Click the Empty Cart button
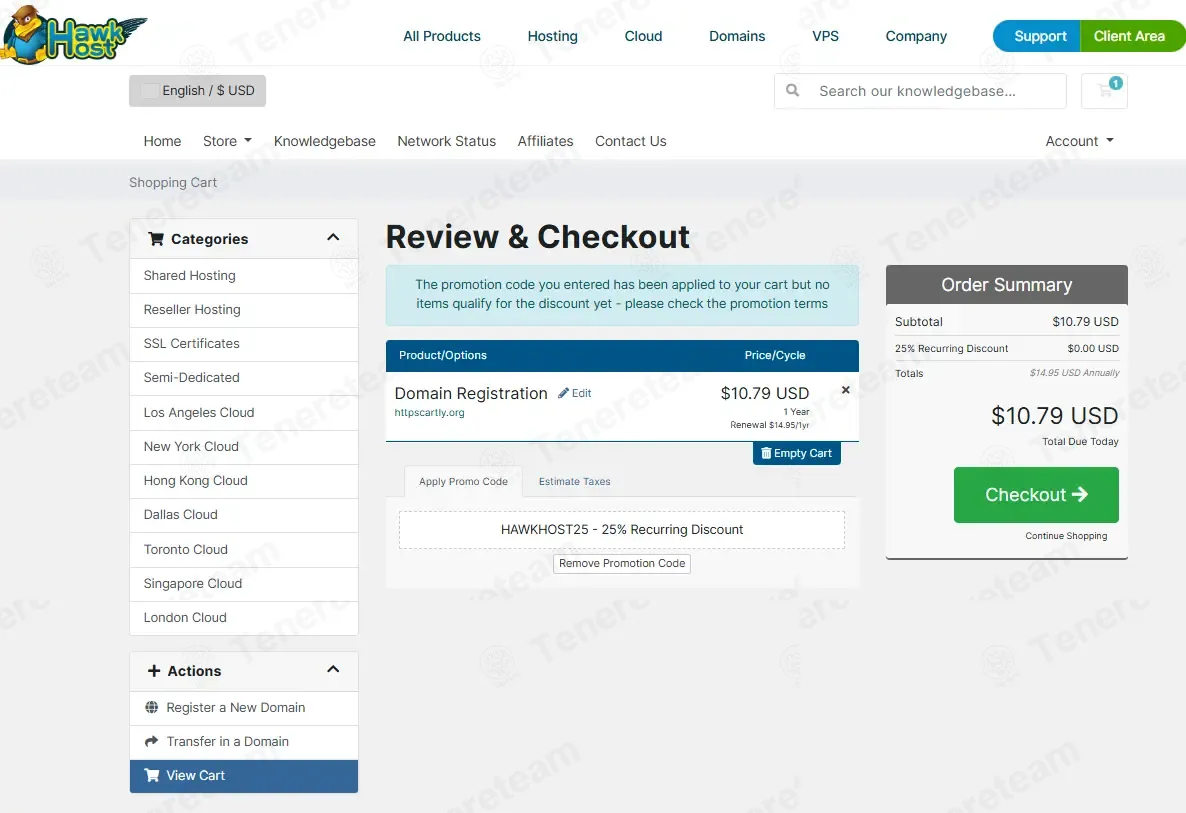 tap(796, 453)
